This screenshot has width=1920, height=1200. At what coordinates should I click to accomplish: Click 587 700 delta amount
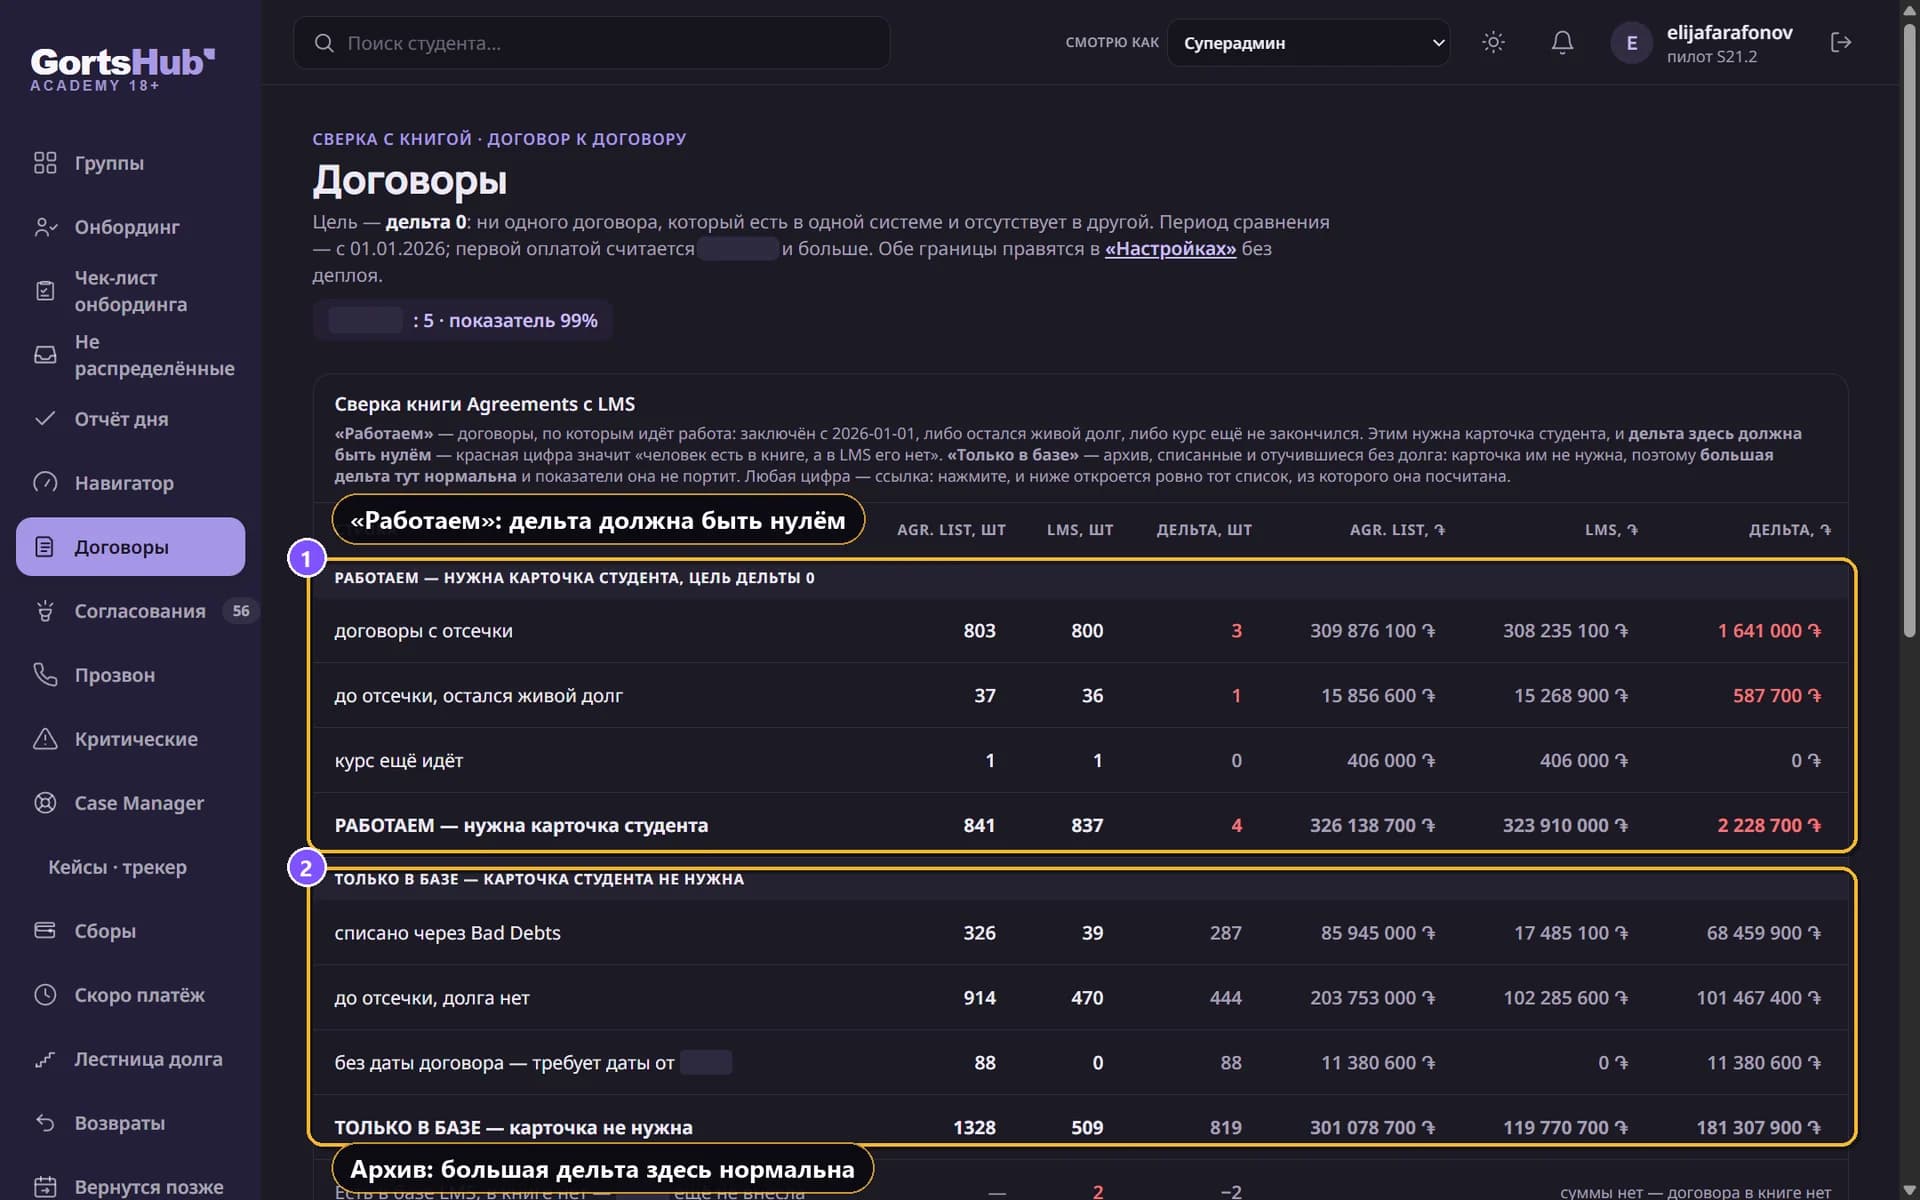(1777, 696)
